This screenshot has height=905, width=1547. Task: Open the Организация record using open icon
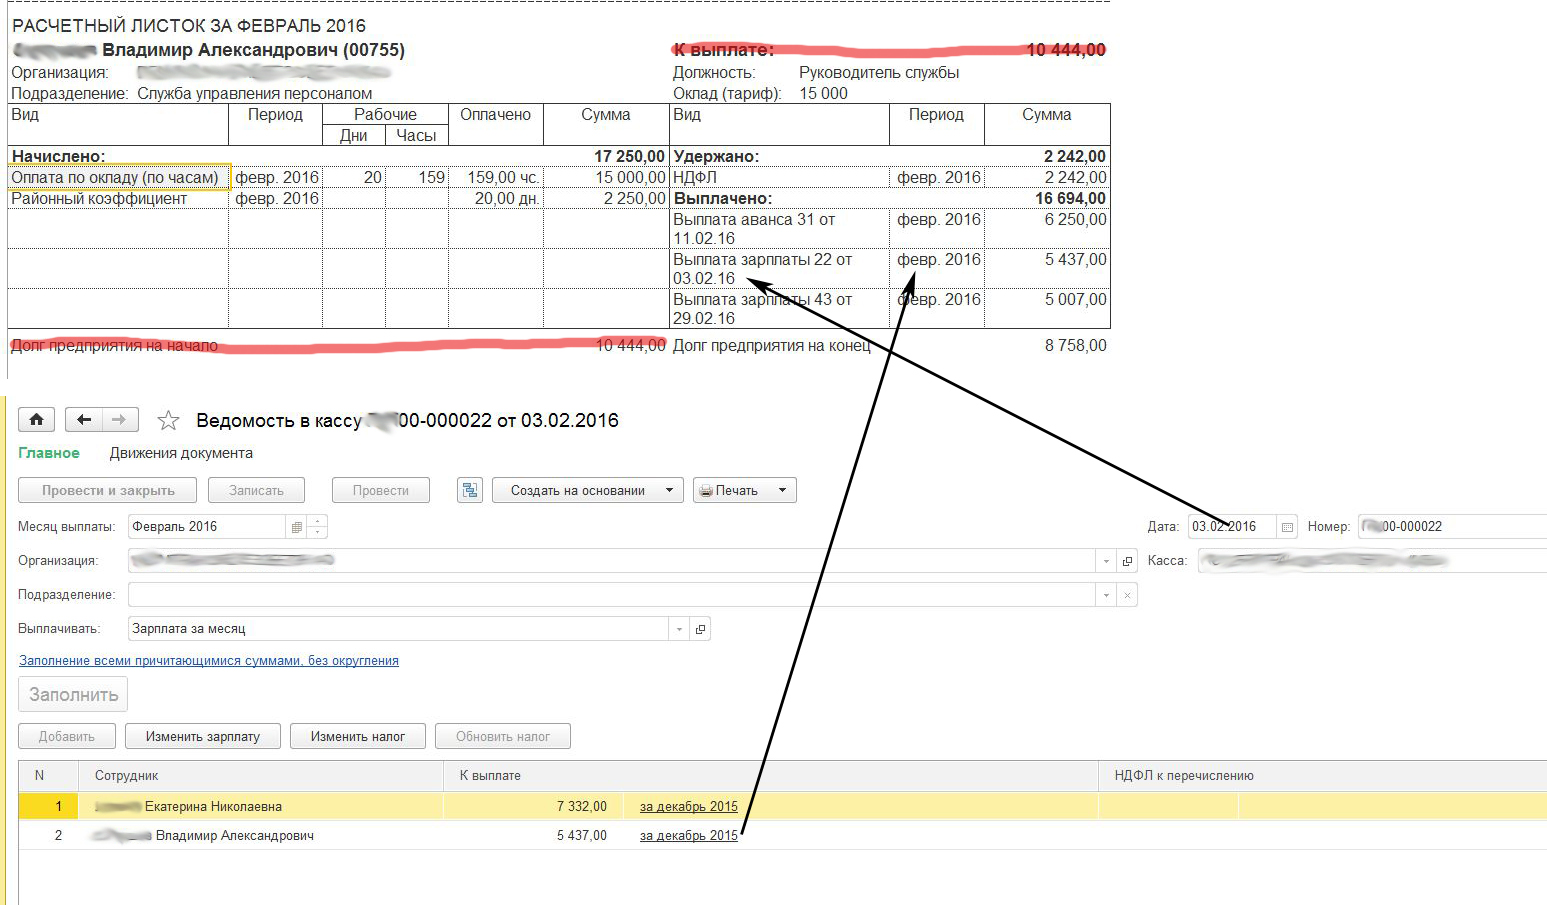click(1127, 561)
